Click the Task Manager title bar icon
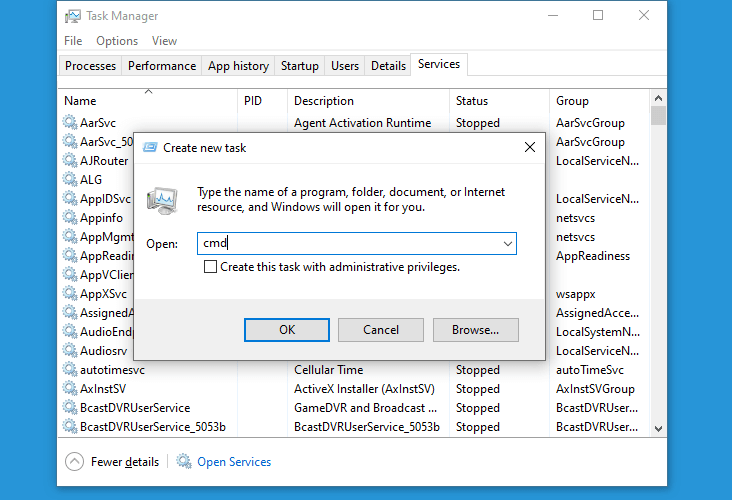The width and height of the screenshot is (732, 500). pyautogui.click(x=72, y=16)
